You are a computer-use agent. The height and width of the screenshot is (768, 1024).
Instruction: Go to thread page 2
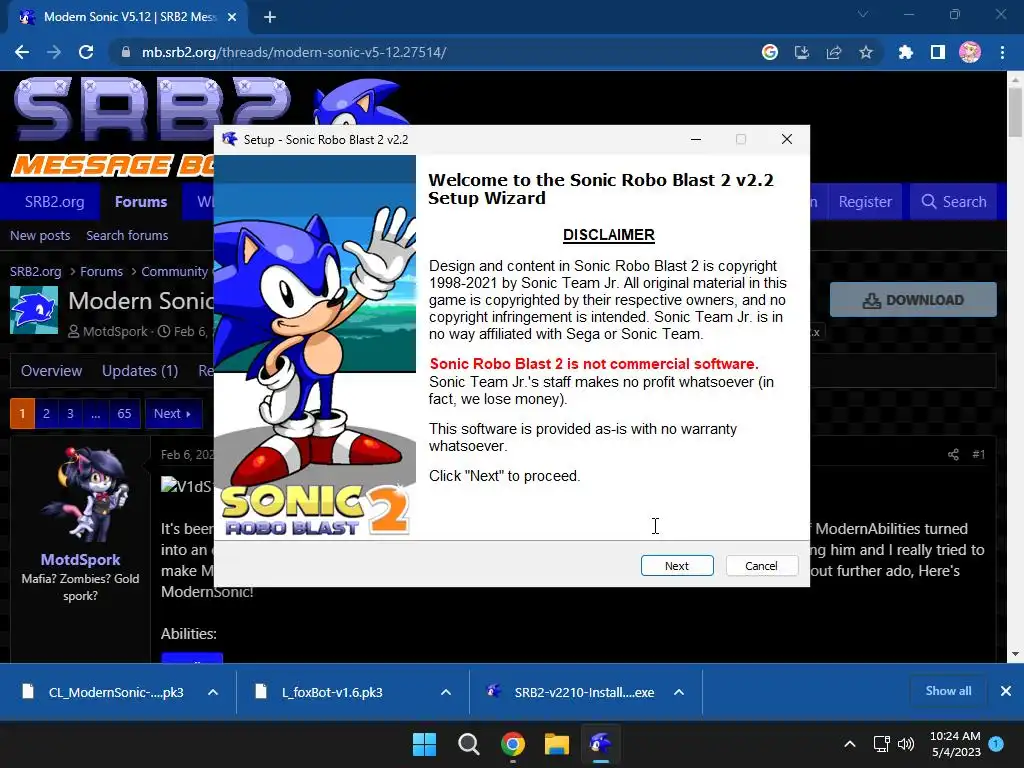coord(46,413)
